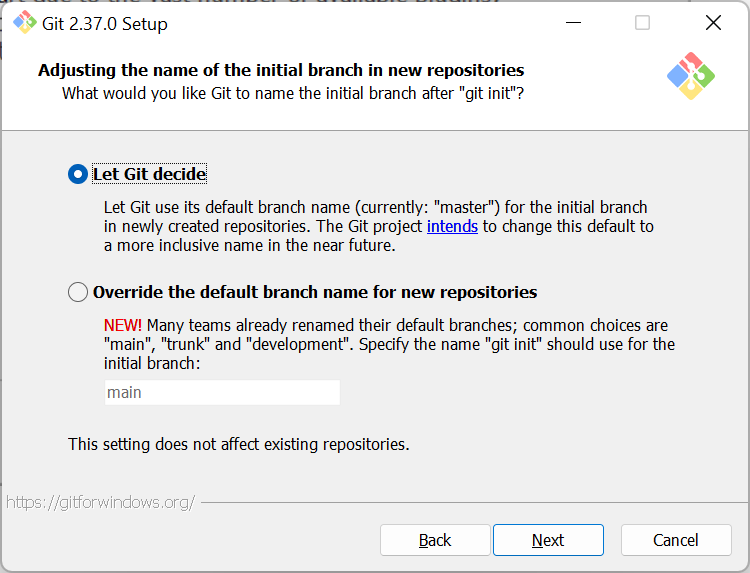Cancel the Git setup
This screenshot has height=573, width=750.
pyautogui.click(x=676, y=540)
